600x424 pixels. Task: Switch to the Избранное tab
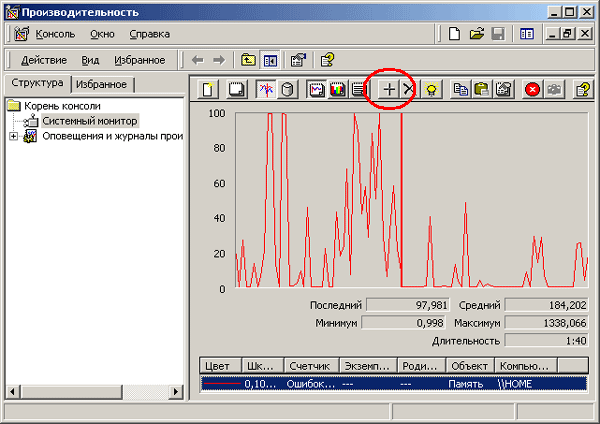tap(101, 84)
